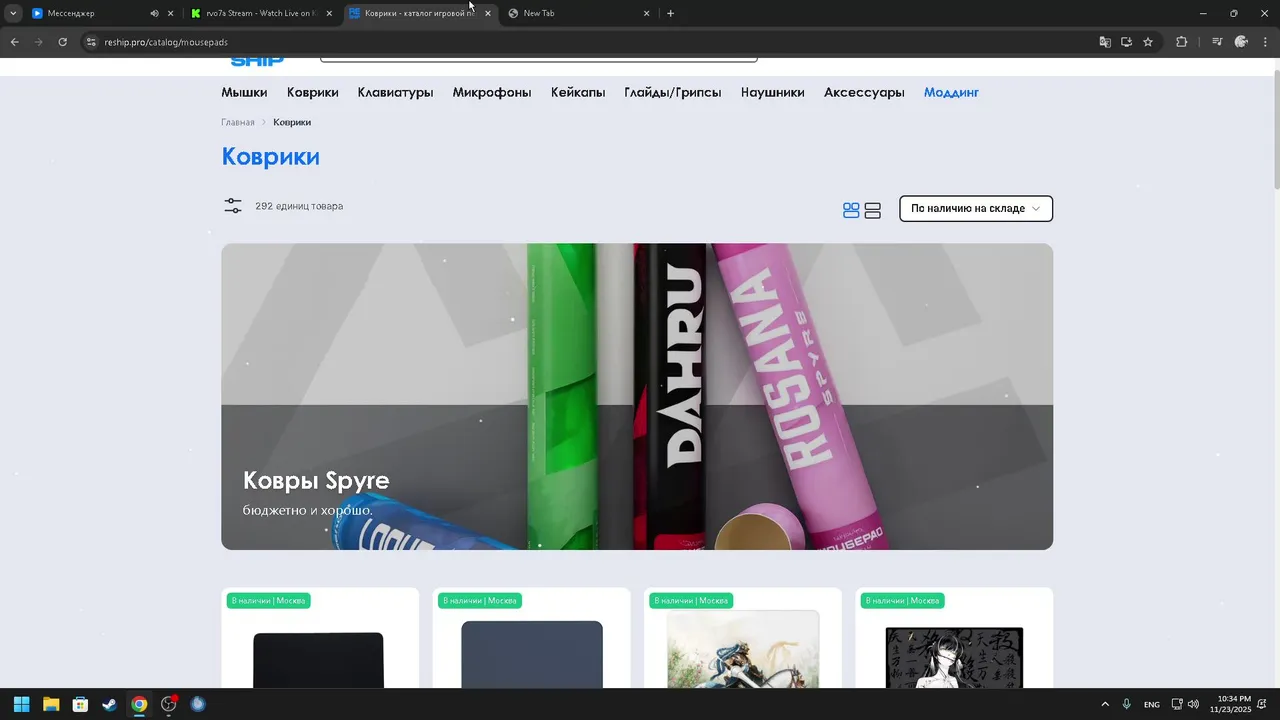This screenshot has width=1280, height=720.
Task: Open the Chrome profile avatar
Action: (1242, 42)
